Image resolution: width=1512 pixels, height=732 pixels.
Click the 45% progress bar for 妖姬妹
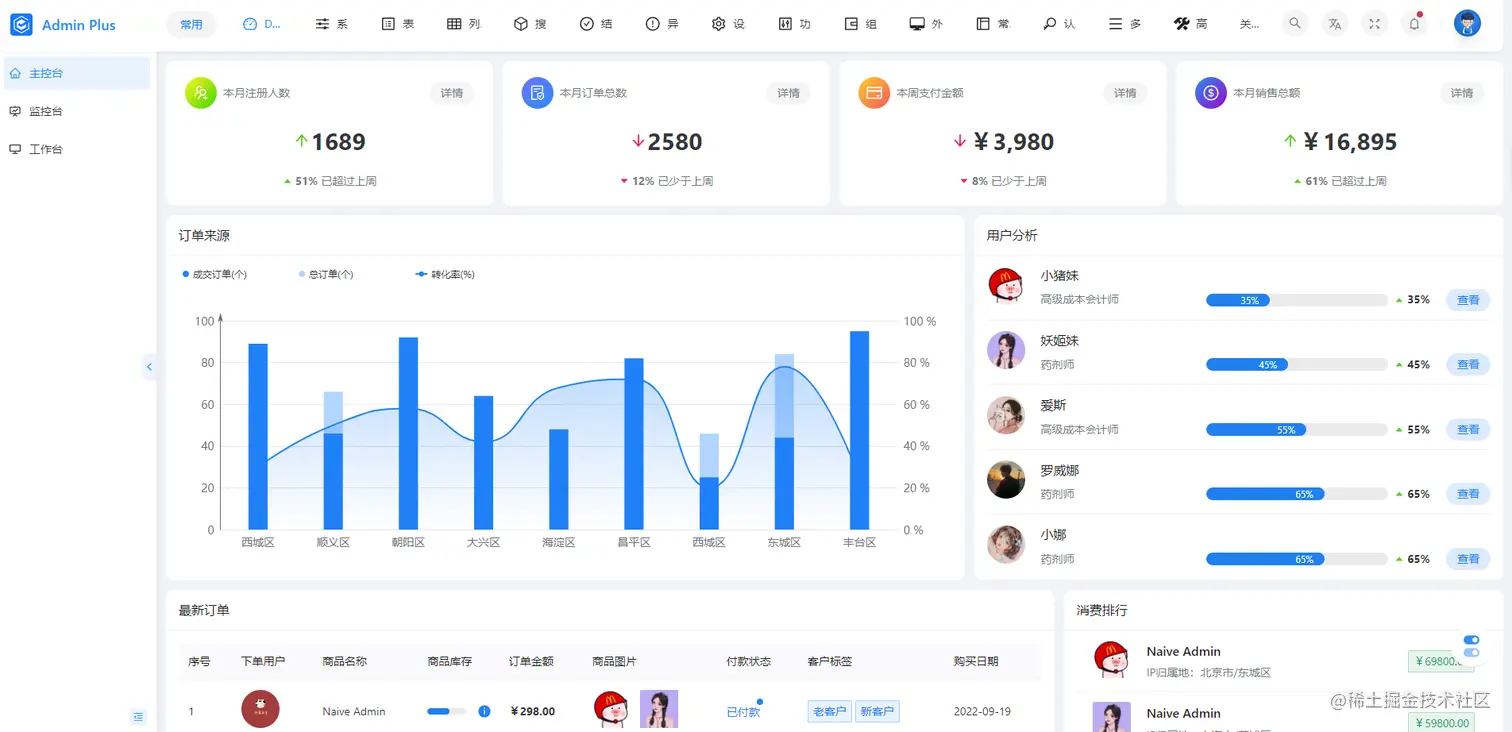tap(1297, 365)
